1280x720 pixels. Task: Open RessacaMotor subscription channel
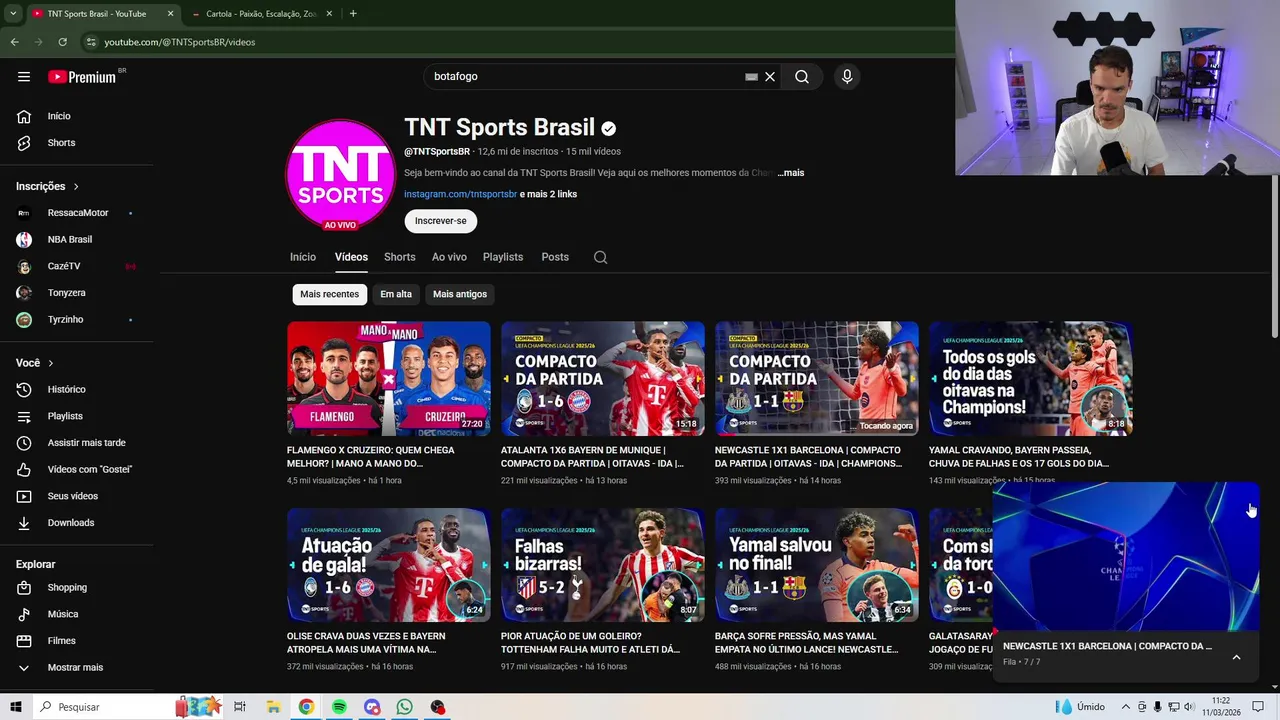point(76,213)
